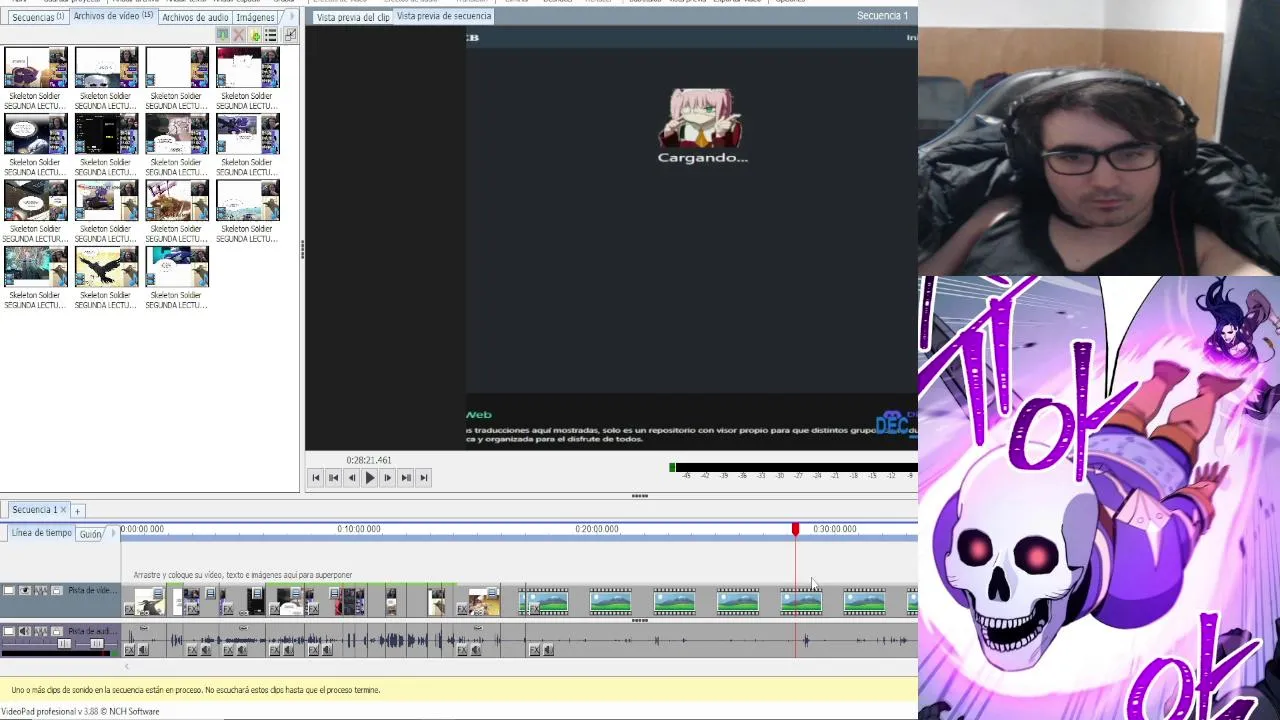Viewport: 1280px width, 720px height.
Task: Step forward one frame button
Action: point(388,478)
